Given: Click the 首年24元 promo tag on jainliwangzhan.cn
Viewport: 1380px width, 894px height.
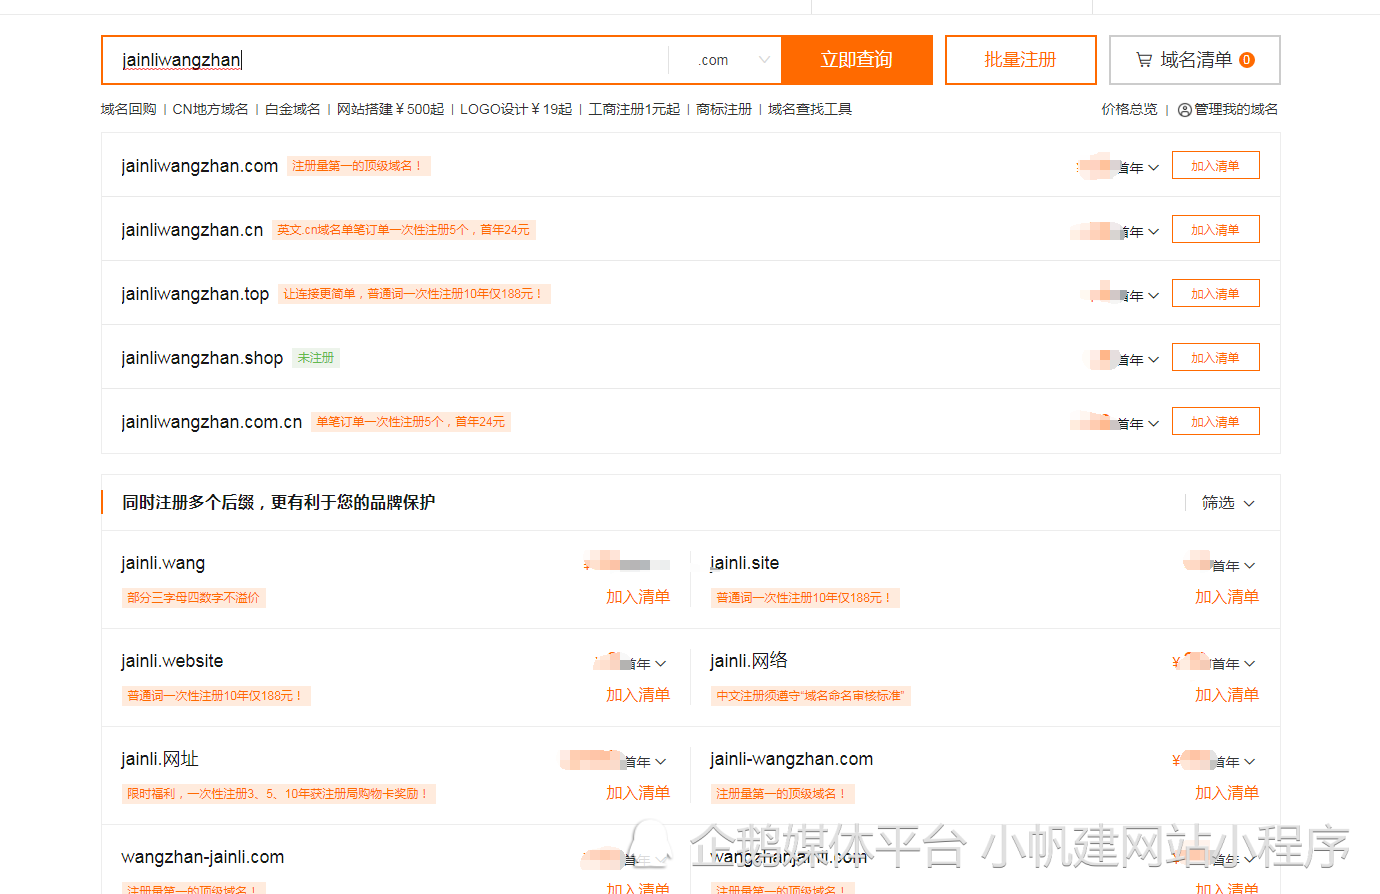Looking at the screenshot, I should [404, 230].
